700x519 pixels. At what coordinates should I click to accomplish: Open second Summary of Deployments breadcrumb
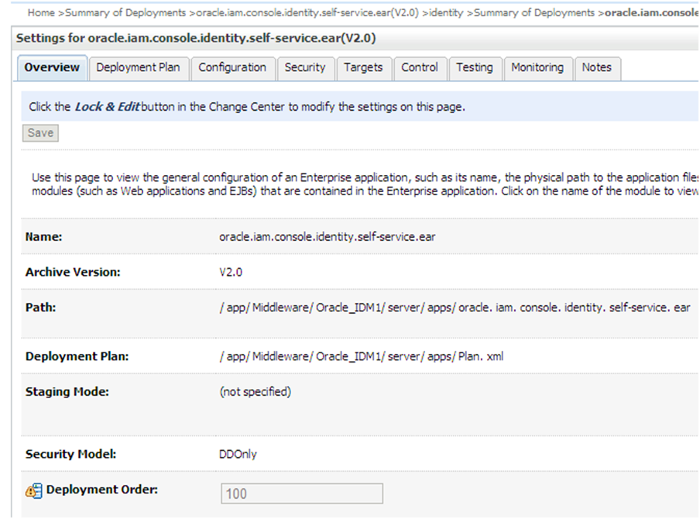point(534,12)
